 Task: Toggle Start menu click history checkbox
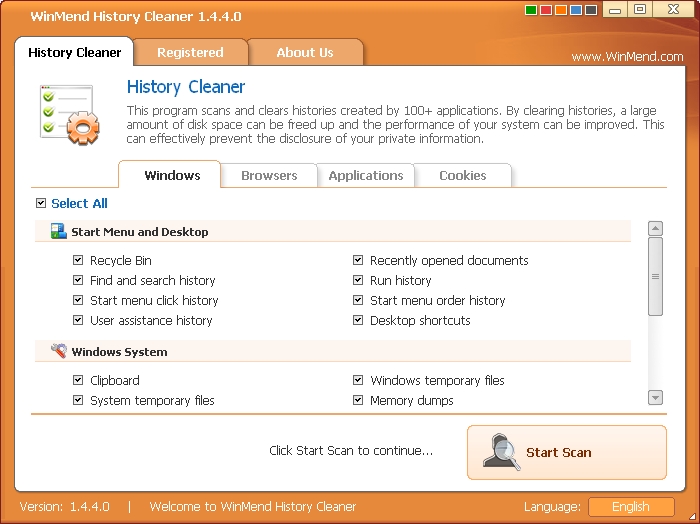pos(78,300)
